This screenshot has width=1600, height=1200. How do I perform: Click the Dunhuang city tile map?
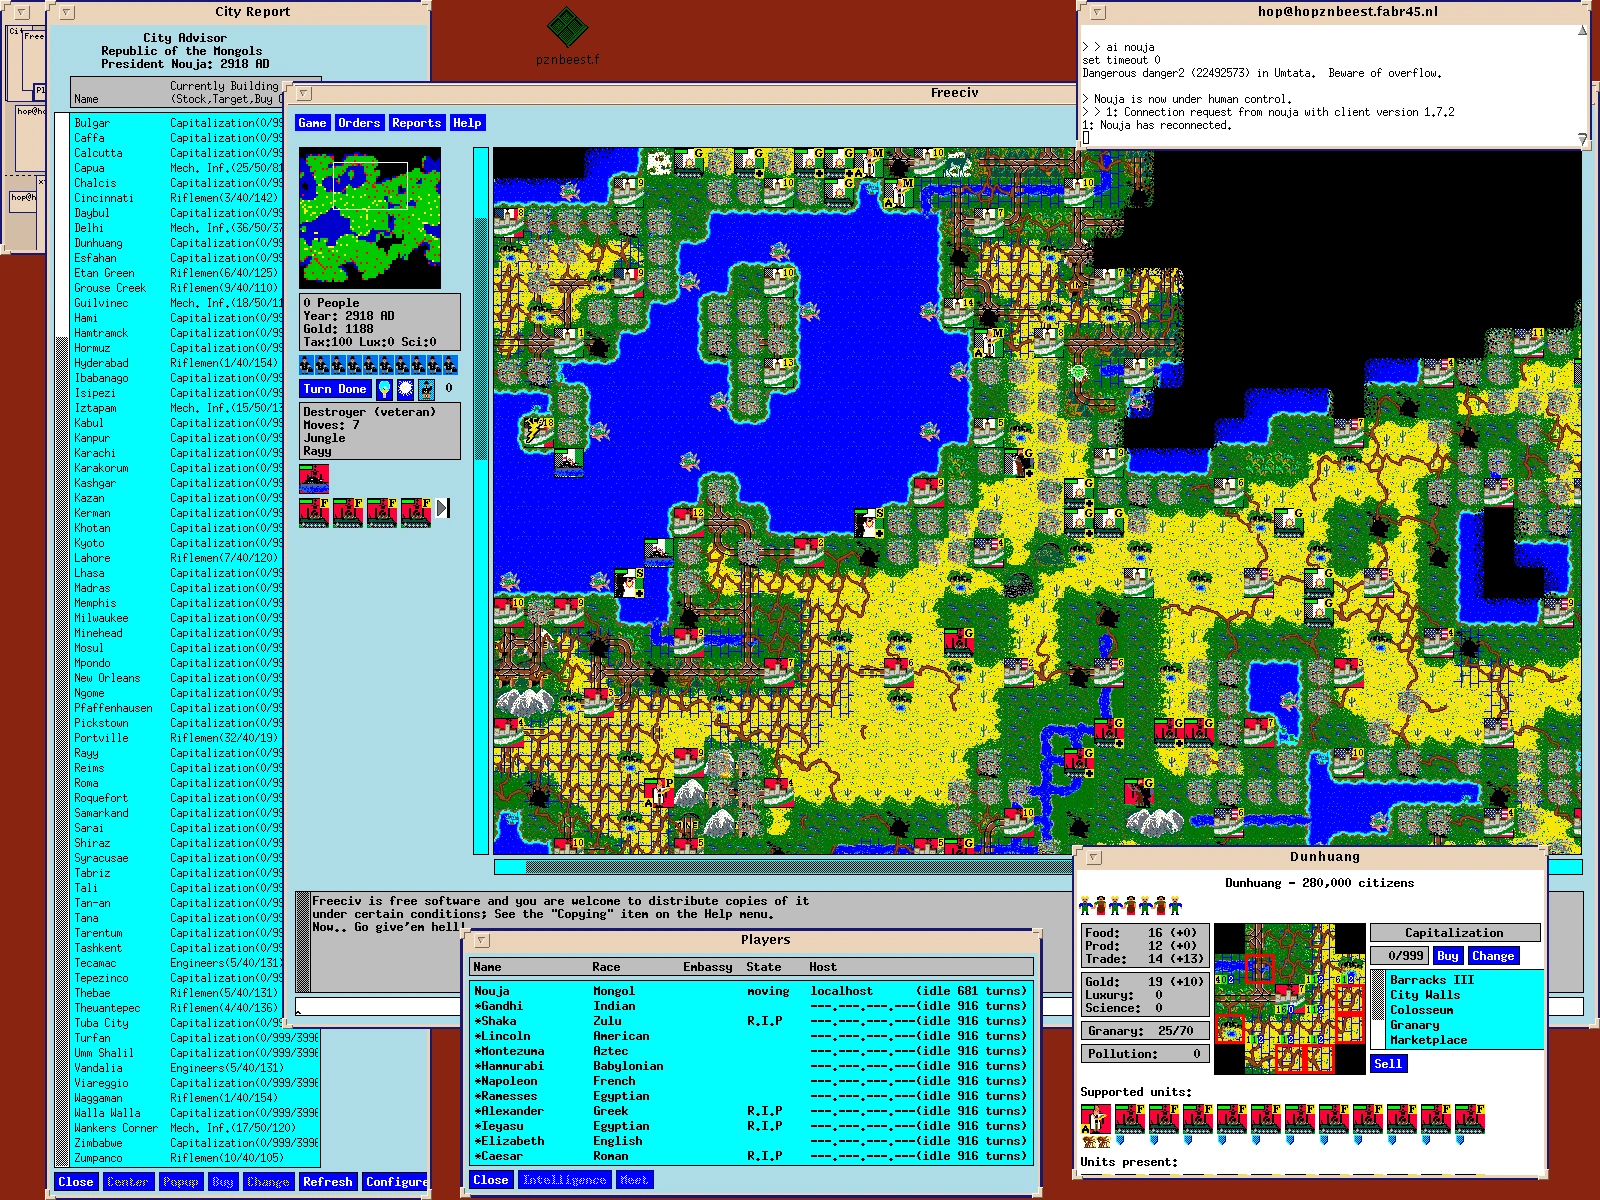click(1290, 999)
